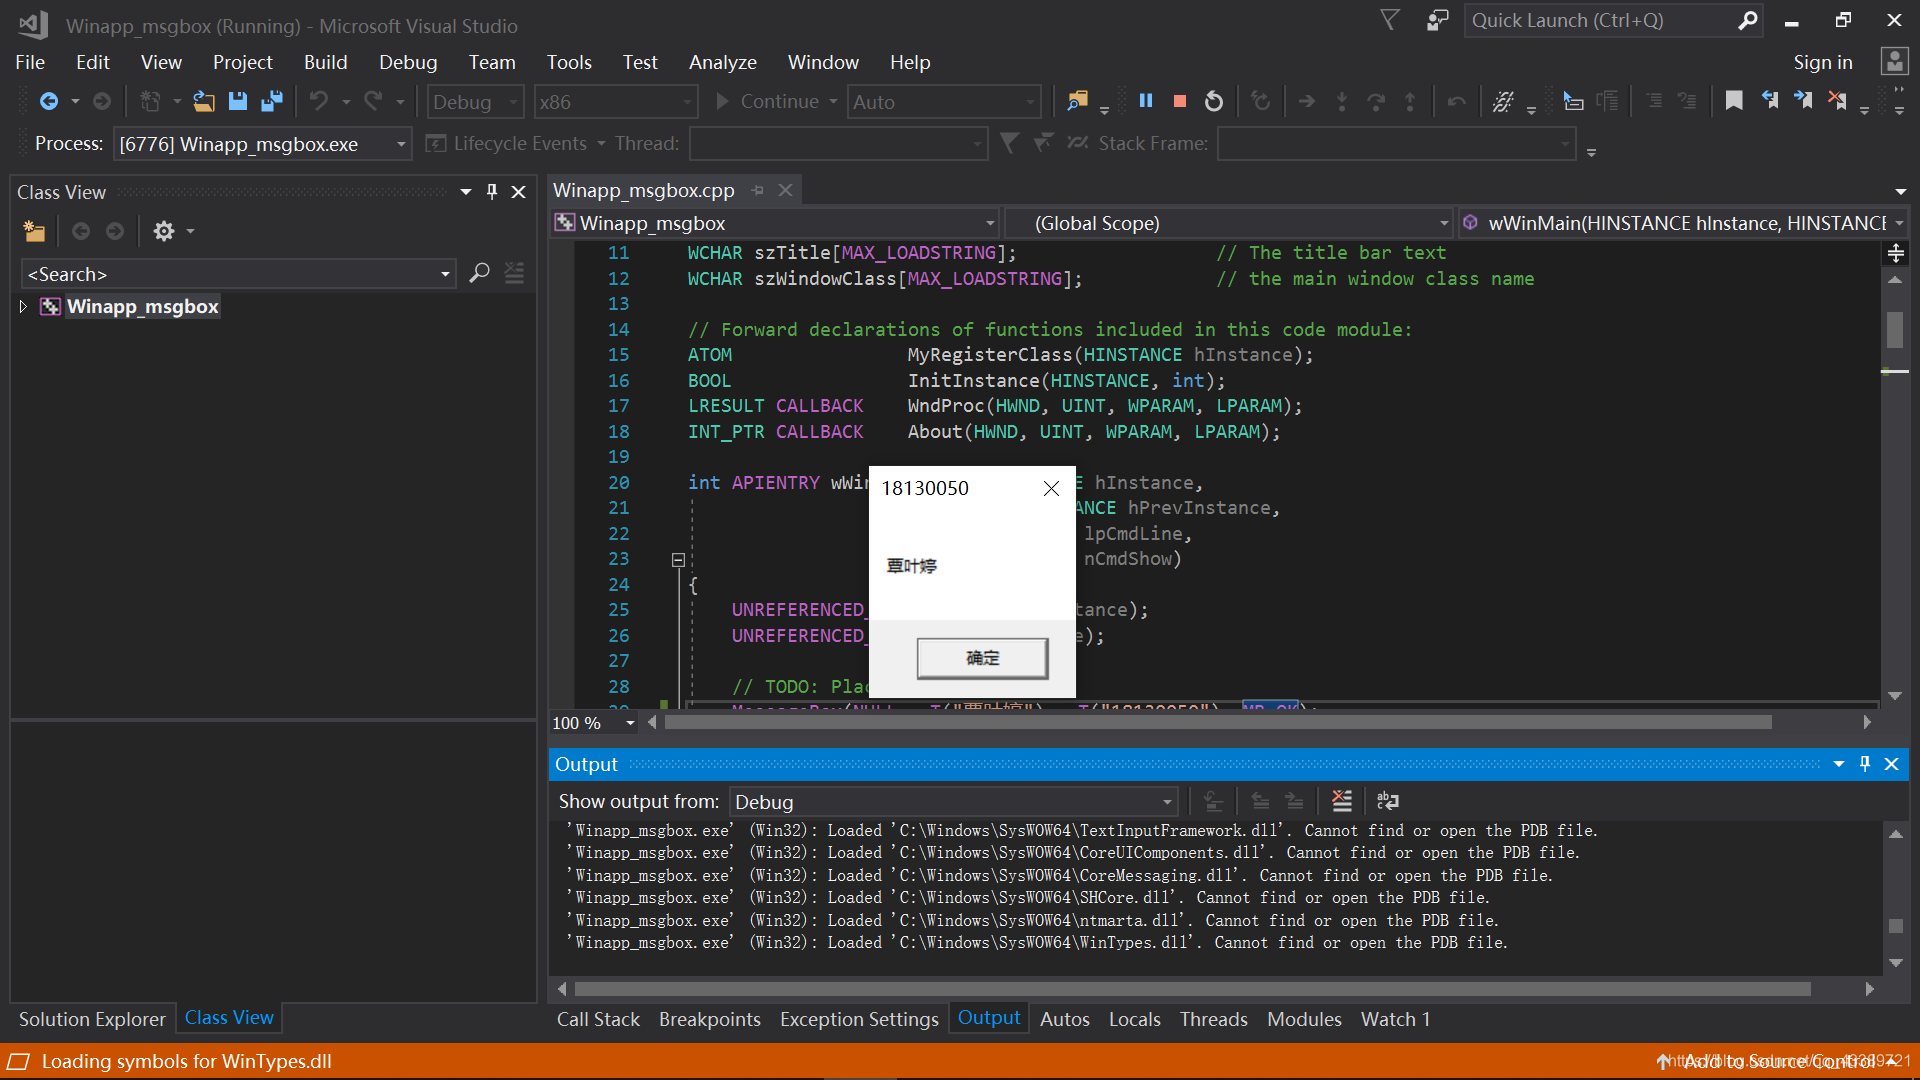
Task: Expand the Winapp_msgbox tree node
Action: coord(23,307)
